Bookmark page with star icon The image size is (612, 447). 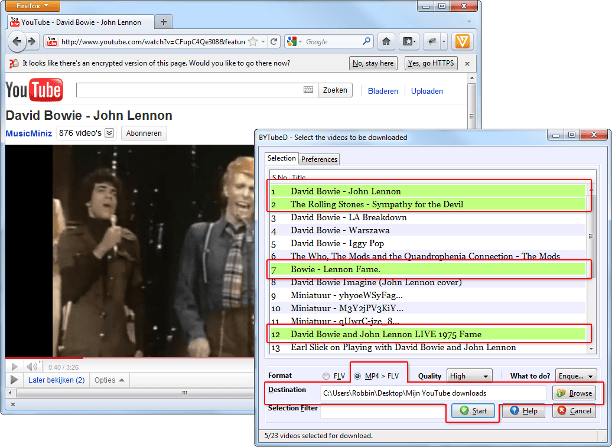253,41
